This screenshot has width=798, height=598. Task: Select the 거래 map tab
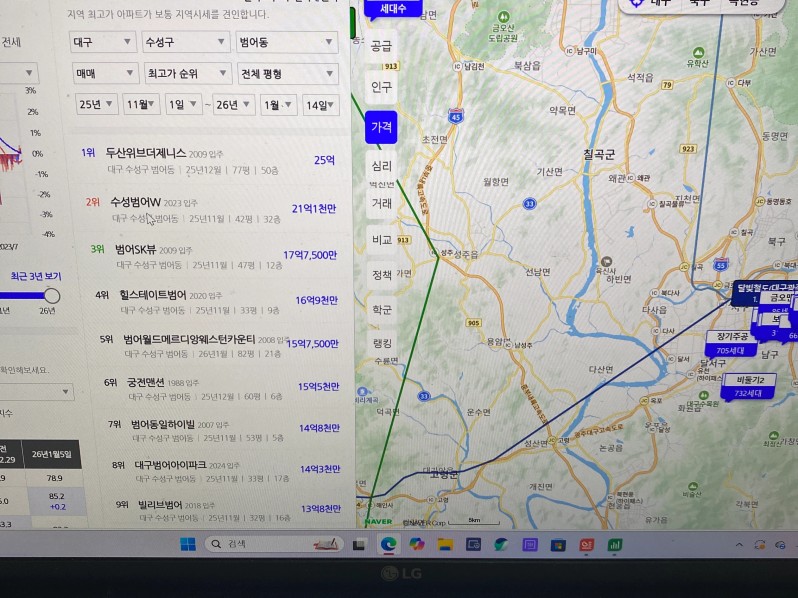(382, 204)
